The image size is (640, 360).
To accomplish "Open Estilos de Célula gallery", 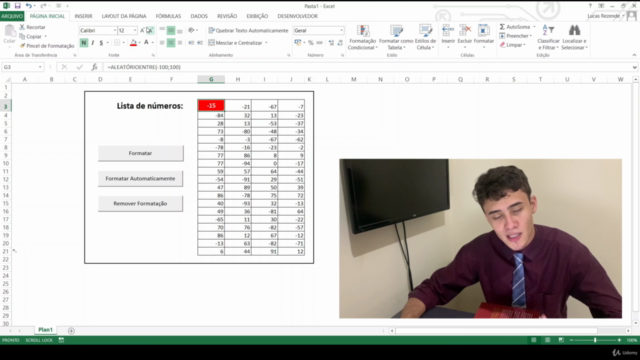I will [425, 37].
